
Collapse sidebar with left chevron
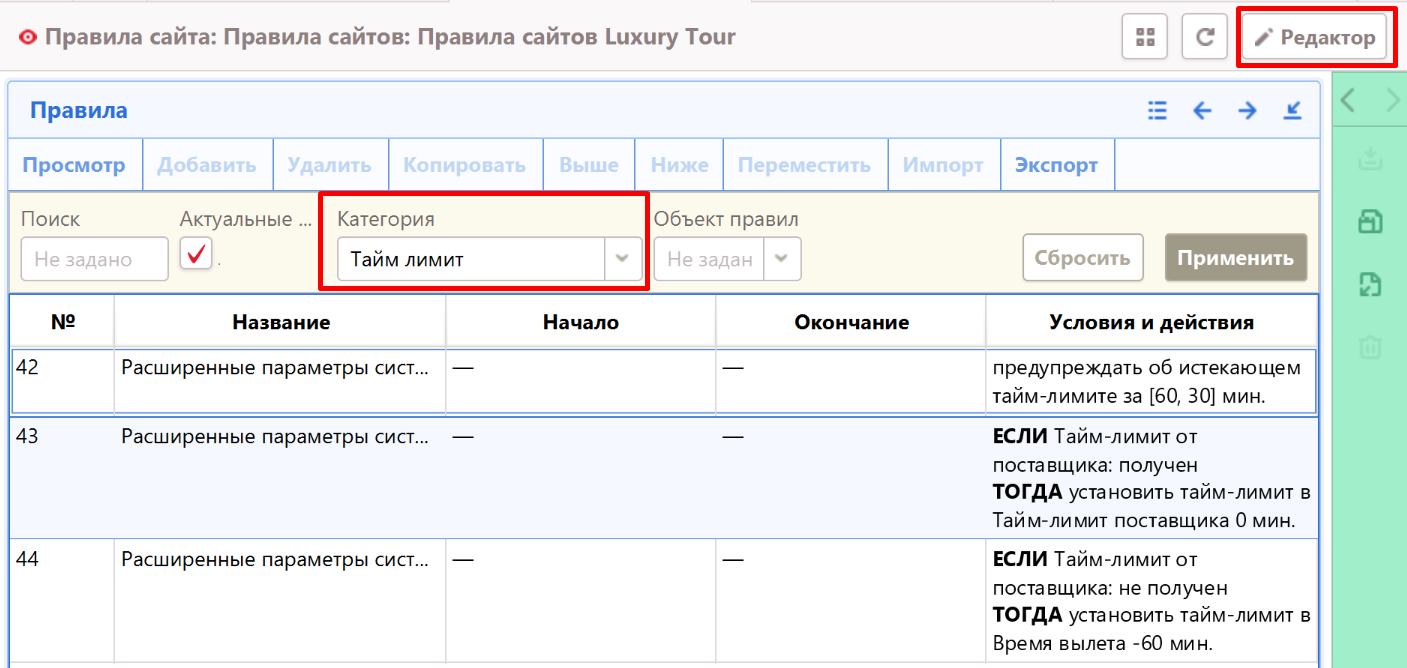pos(1348,100)
